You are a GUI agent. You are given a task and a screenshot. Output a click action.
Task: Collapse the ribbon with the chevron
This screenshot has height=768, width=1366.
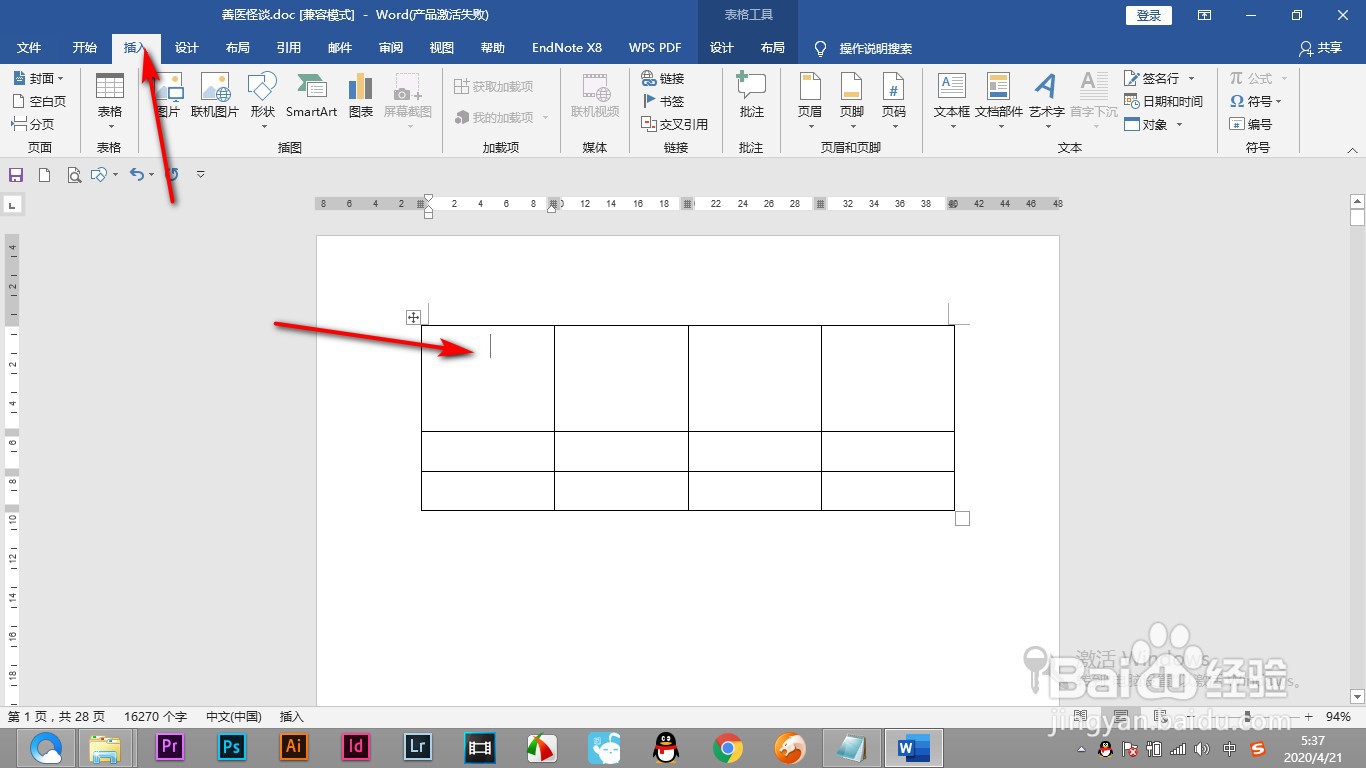(1352, 149)
